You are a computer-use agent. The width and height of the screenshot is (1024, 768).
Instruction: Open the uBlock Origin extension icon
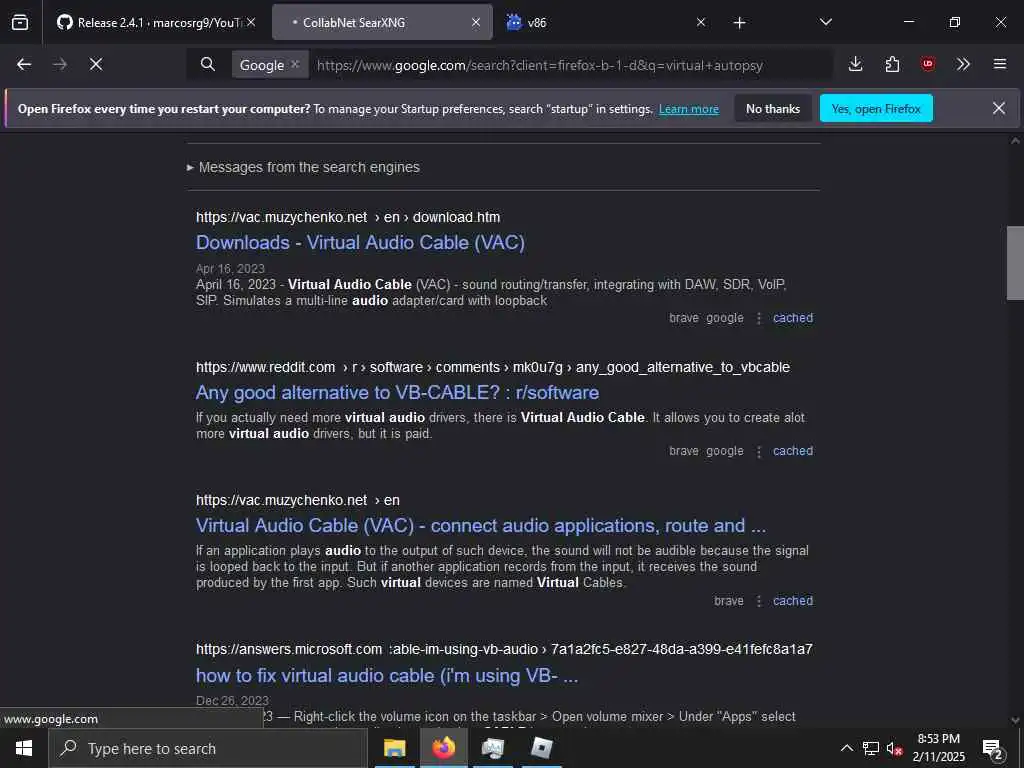927,64
